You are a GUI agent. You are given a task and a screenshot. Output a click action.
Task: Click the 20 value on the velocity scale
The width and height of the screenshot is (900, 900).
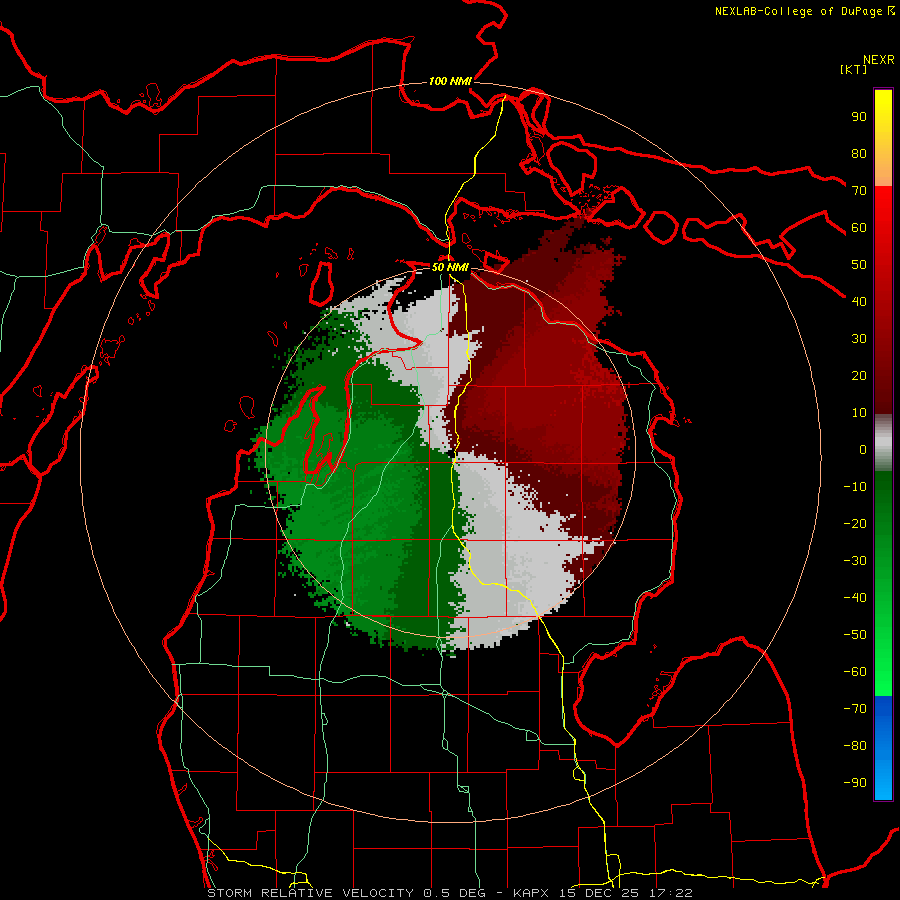pos(859,375)
